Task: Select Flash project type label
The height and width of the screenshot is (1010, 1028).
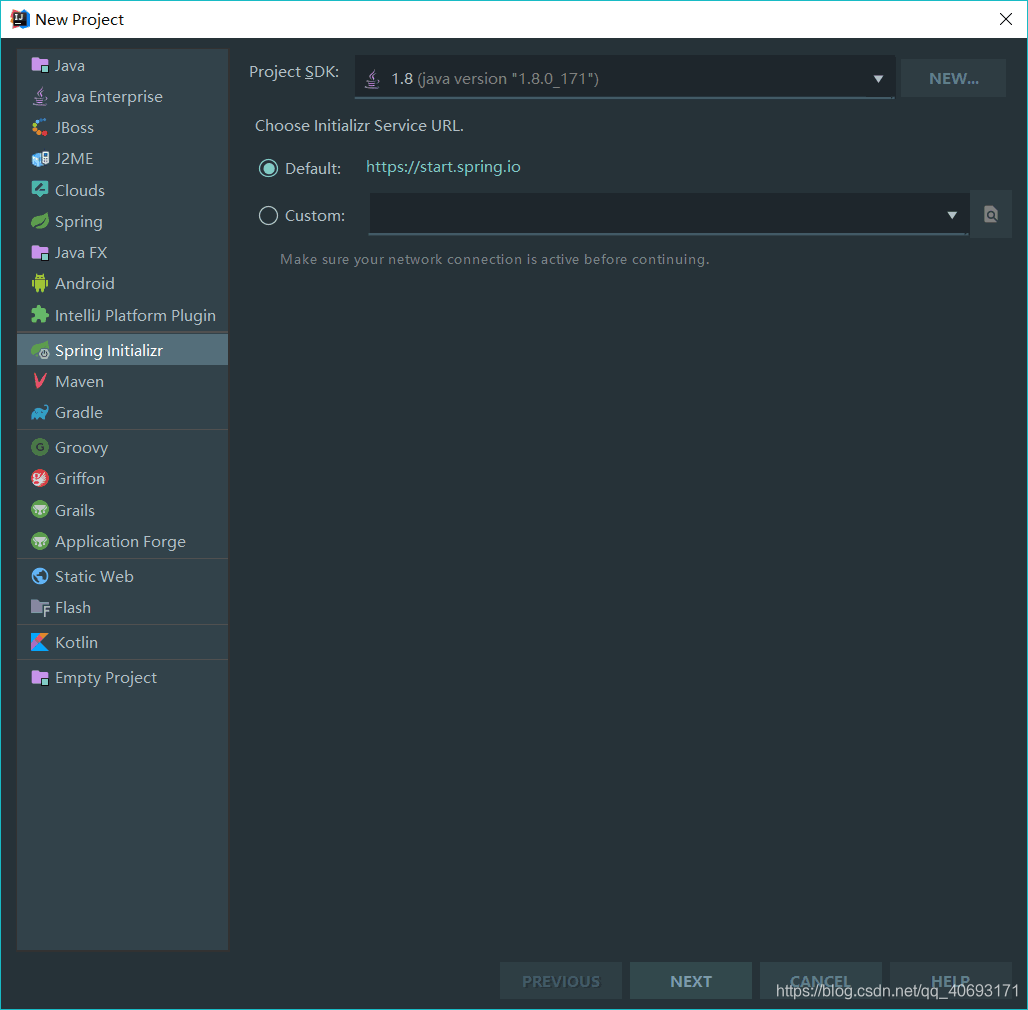Action: pyautogui.click(x=73, y=608)
